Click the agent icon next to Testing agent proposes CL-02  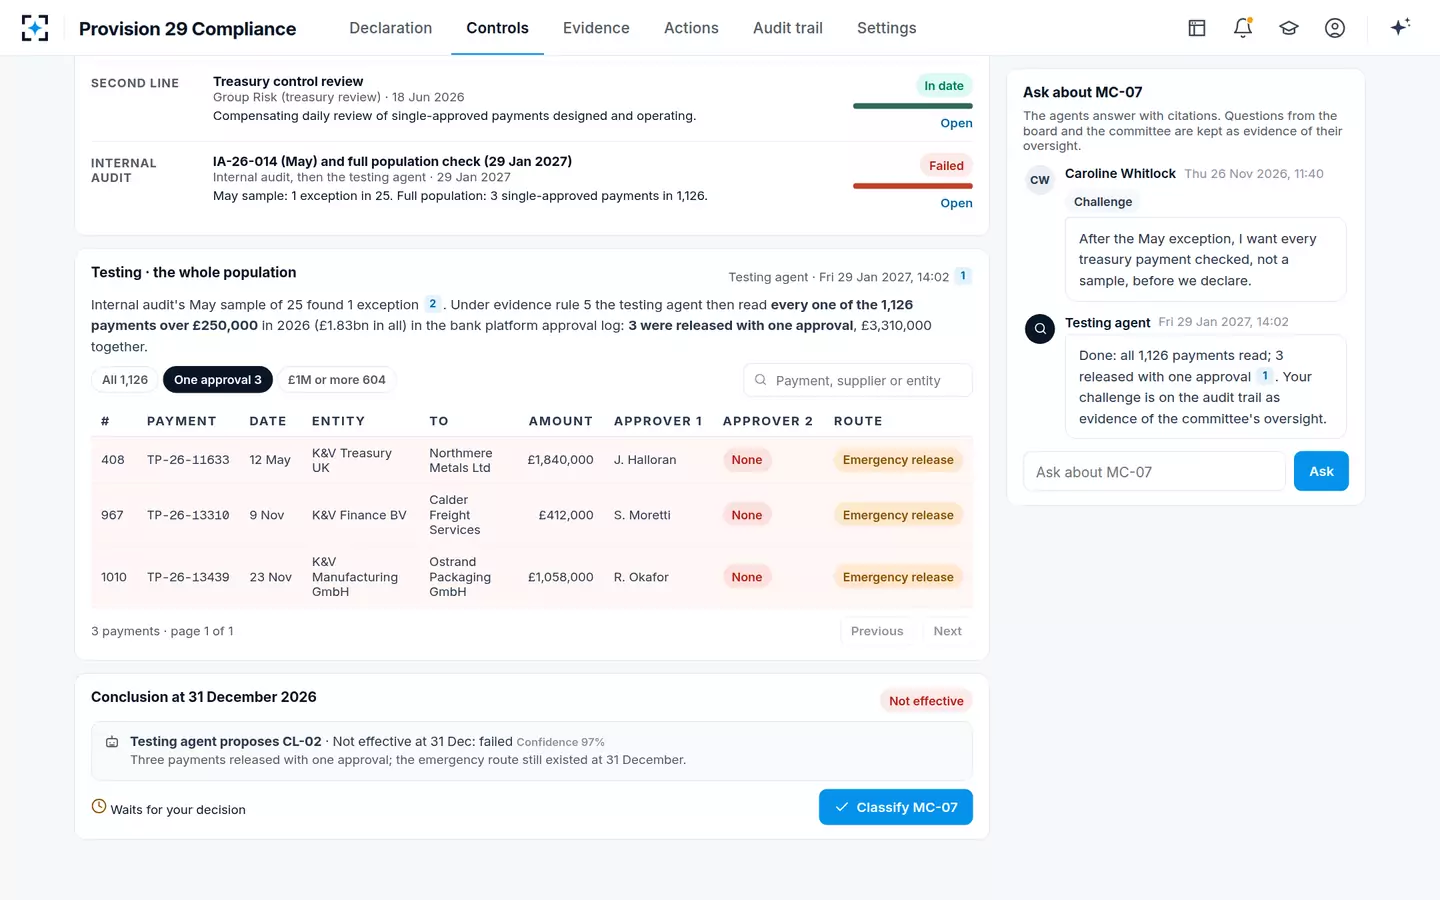(x=112, y=742)
